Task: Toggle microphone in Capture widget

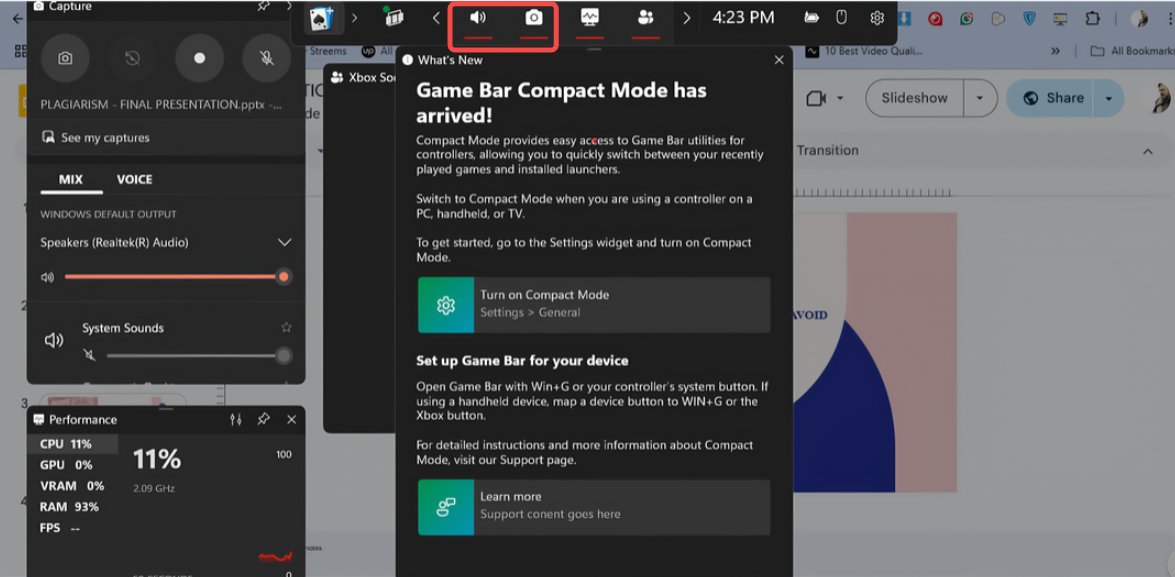Action: tap(267, 58)
